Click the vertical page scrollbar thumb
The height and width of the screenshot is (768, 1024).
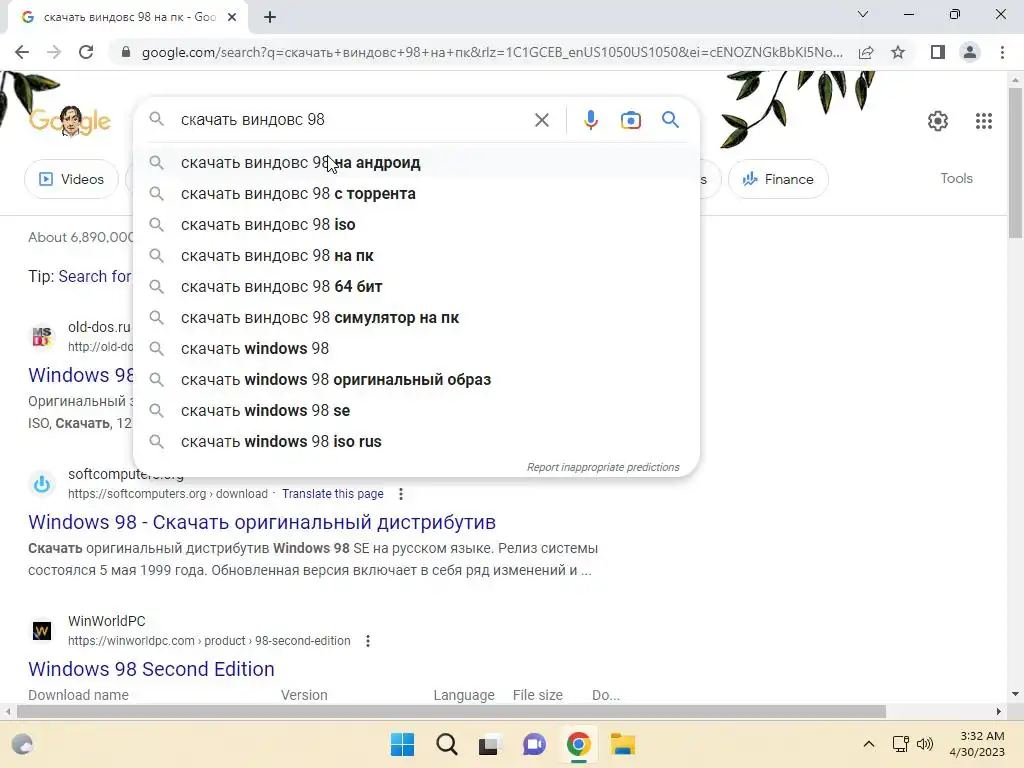1015,163
